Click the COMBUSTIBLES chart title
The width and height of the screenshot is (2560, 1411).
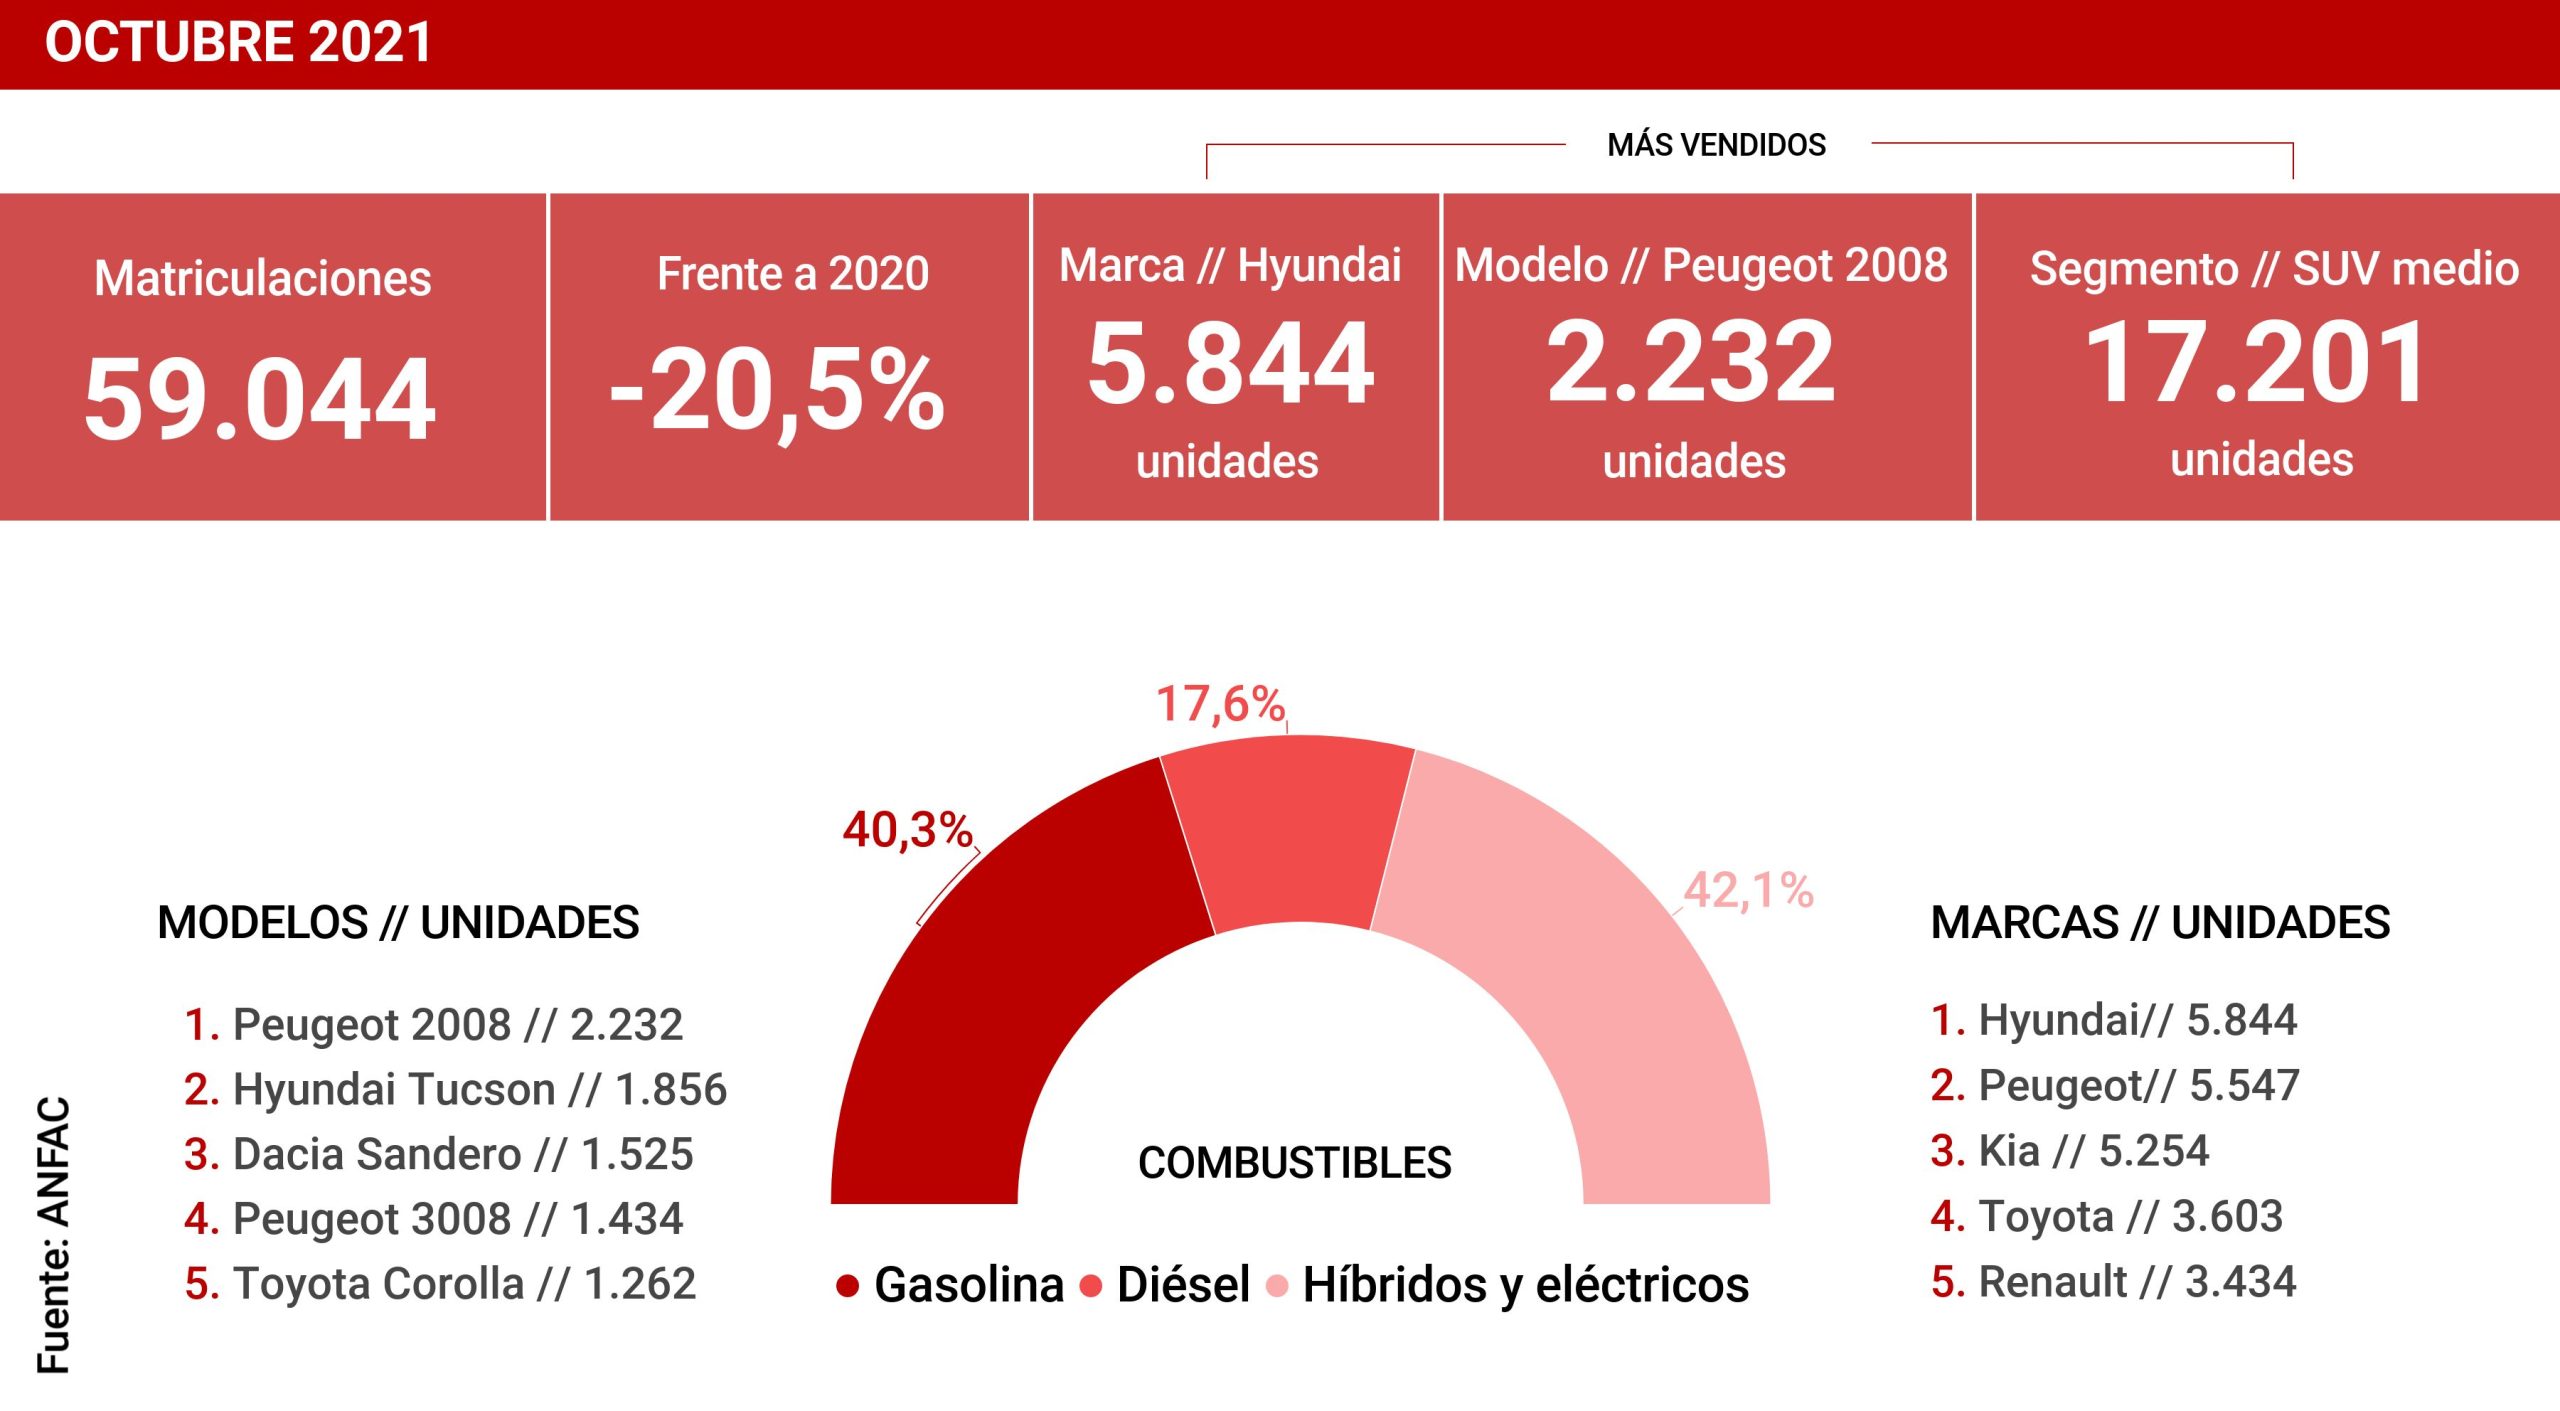pos(1294,1163)
